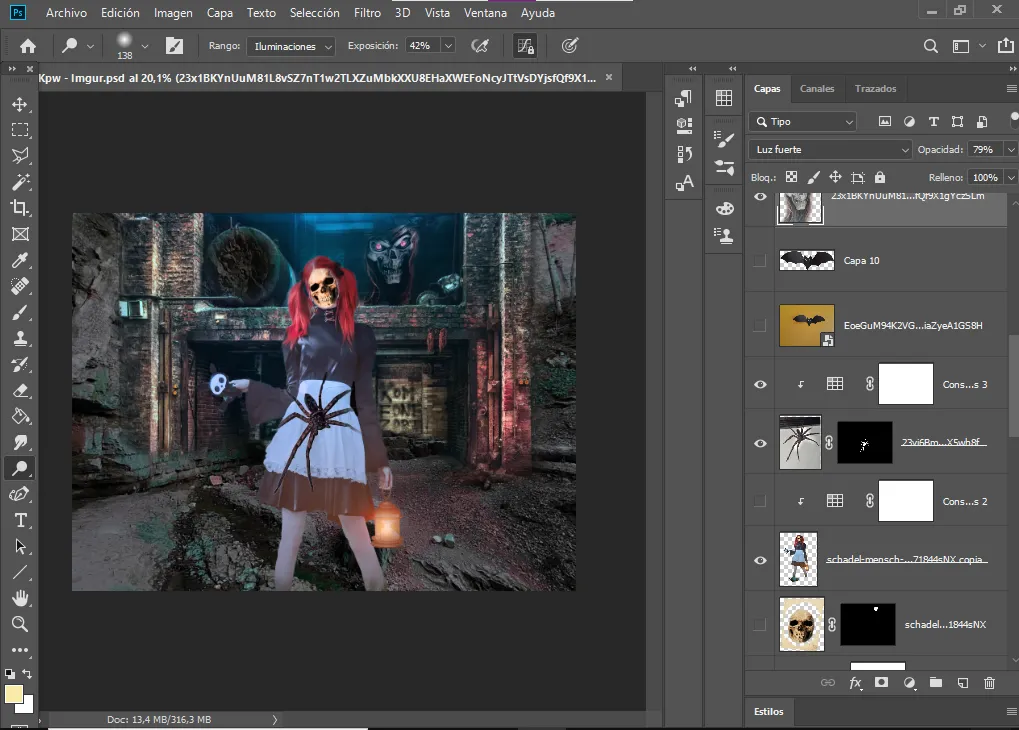Click the background color swatch

26,705
